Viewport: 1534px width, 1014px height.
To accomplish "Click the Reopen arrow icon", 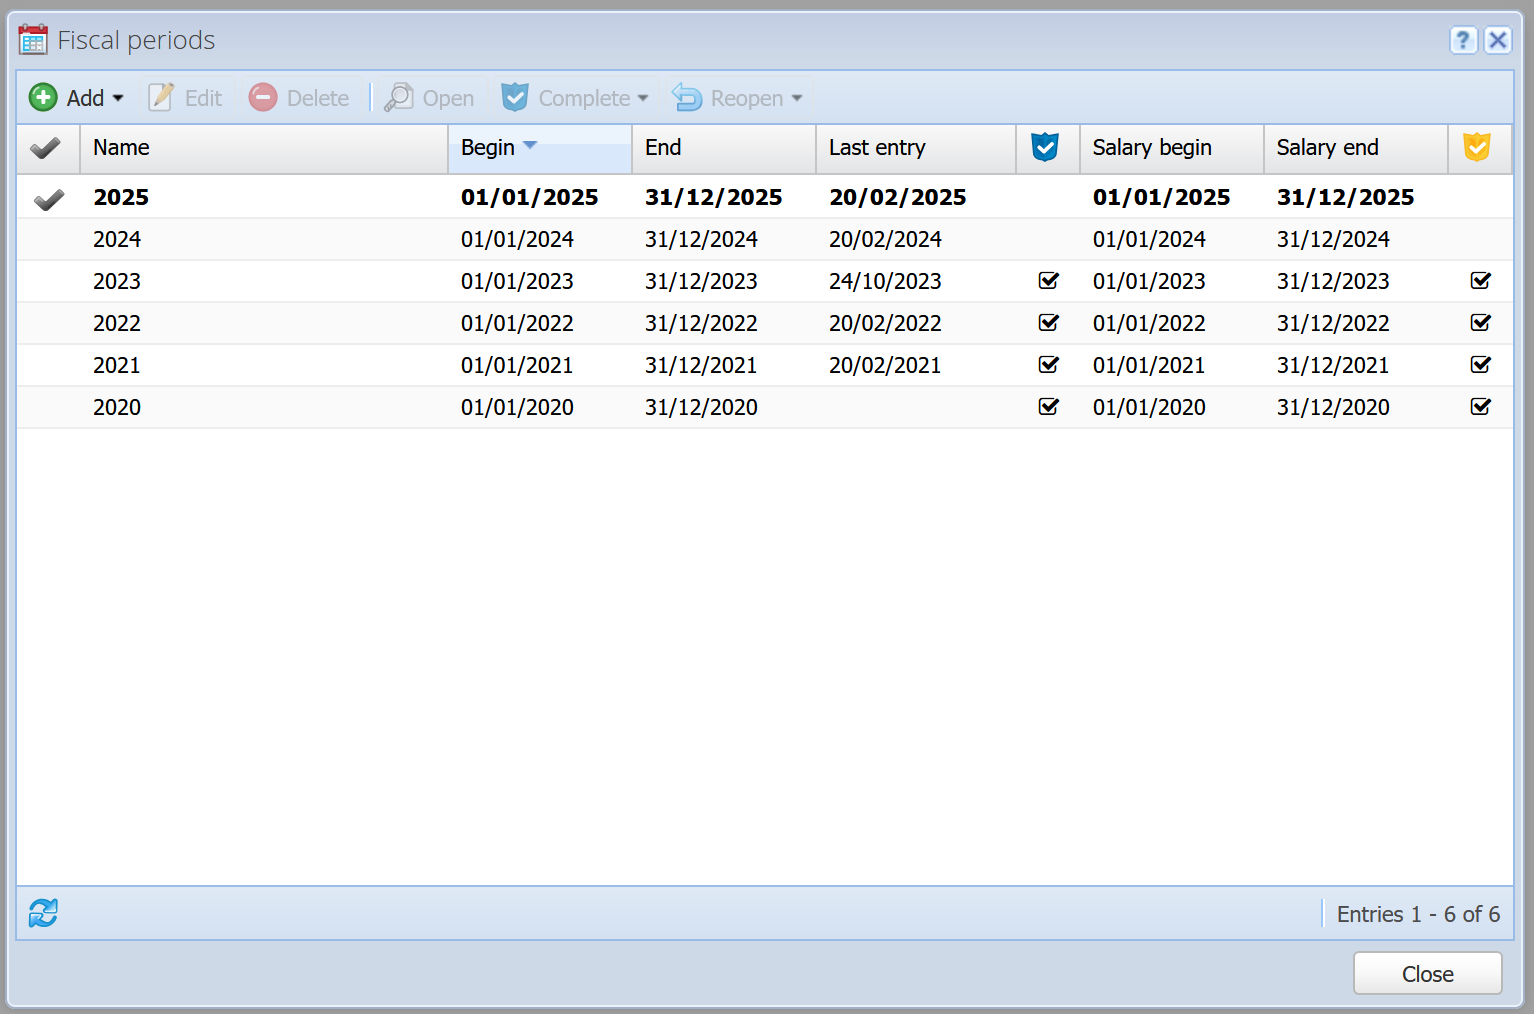I will (687, 97).
